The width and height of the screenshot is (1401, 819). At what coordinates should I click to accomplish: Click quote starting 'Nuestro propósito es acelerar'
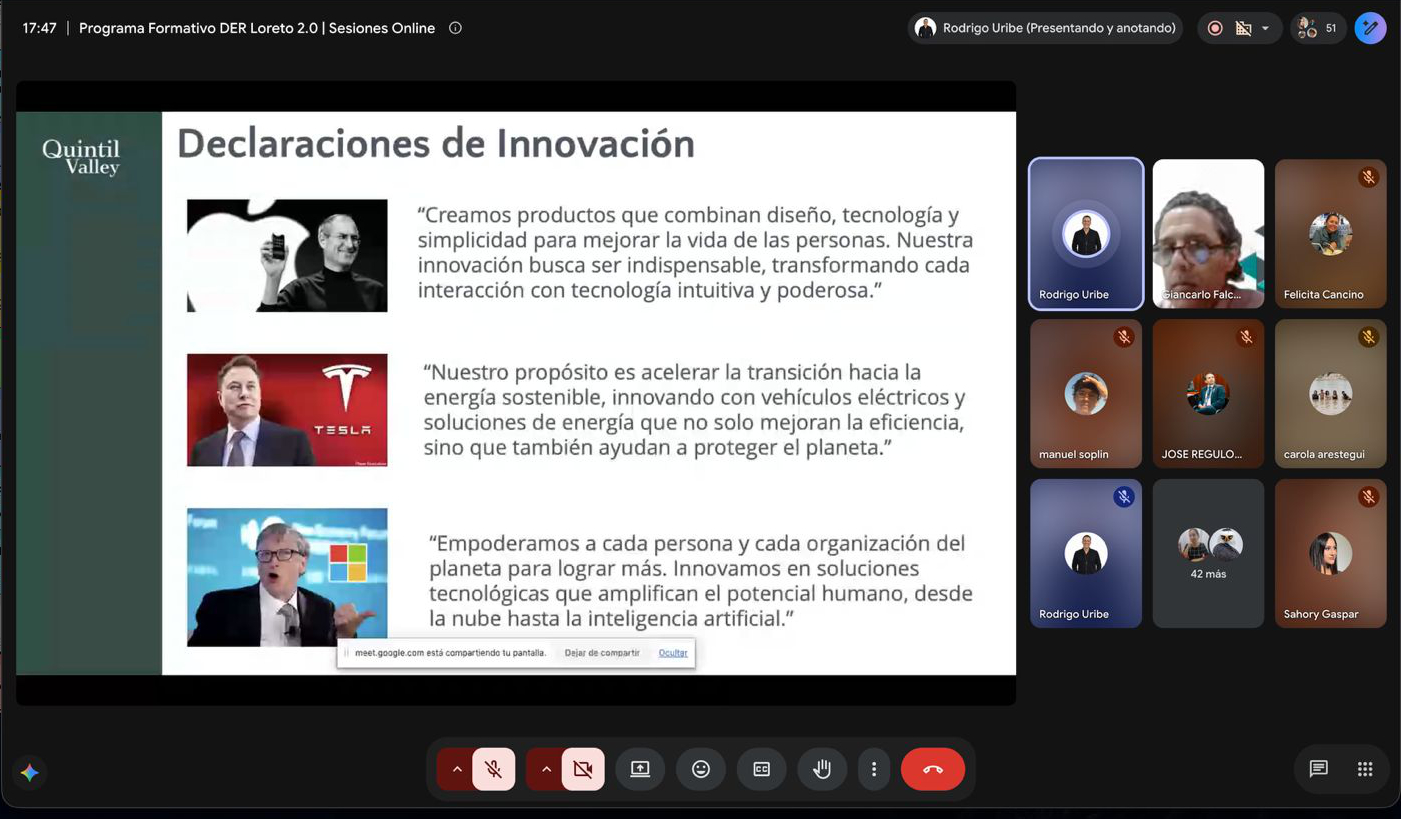[694, 409]
